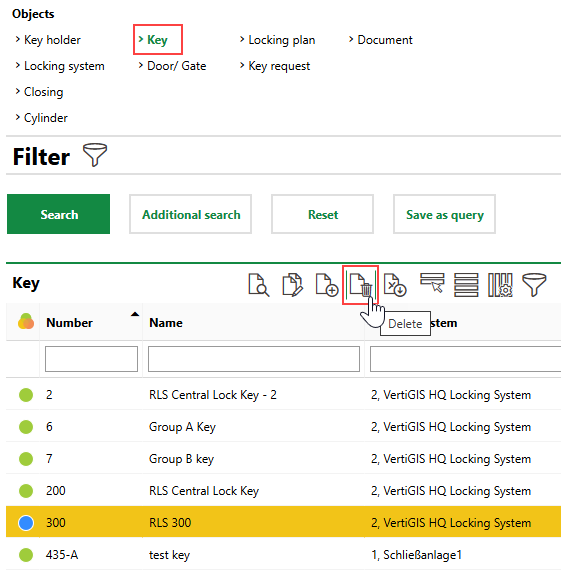Image resolution: width=561 pixels, height=575 pixels.
Task: Click the Additional search button
Action: pyautogui.click(x=191, y=214)
